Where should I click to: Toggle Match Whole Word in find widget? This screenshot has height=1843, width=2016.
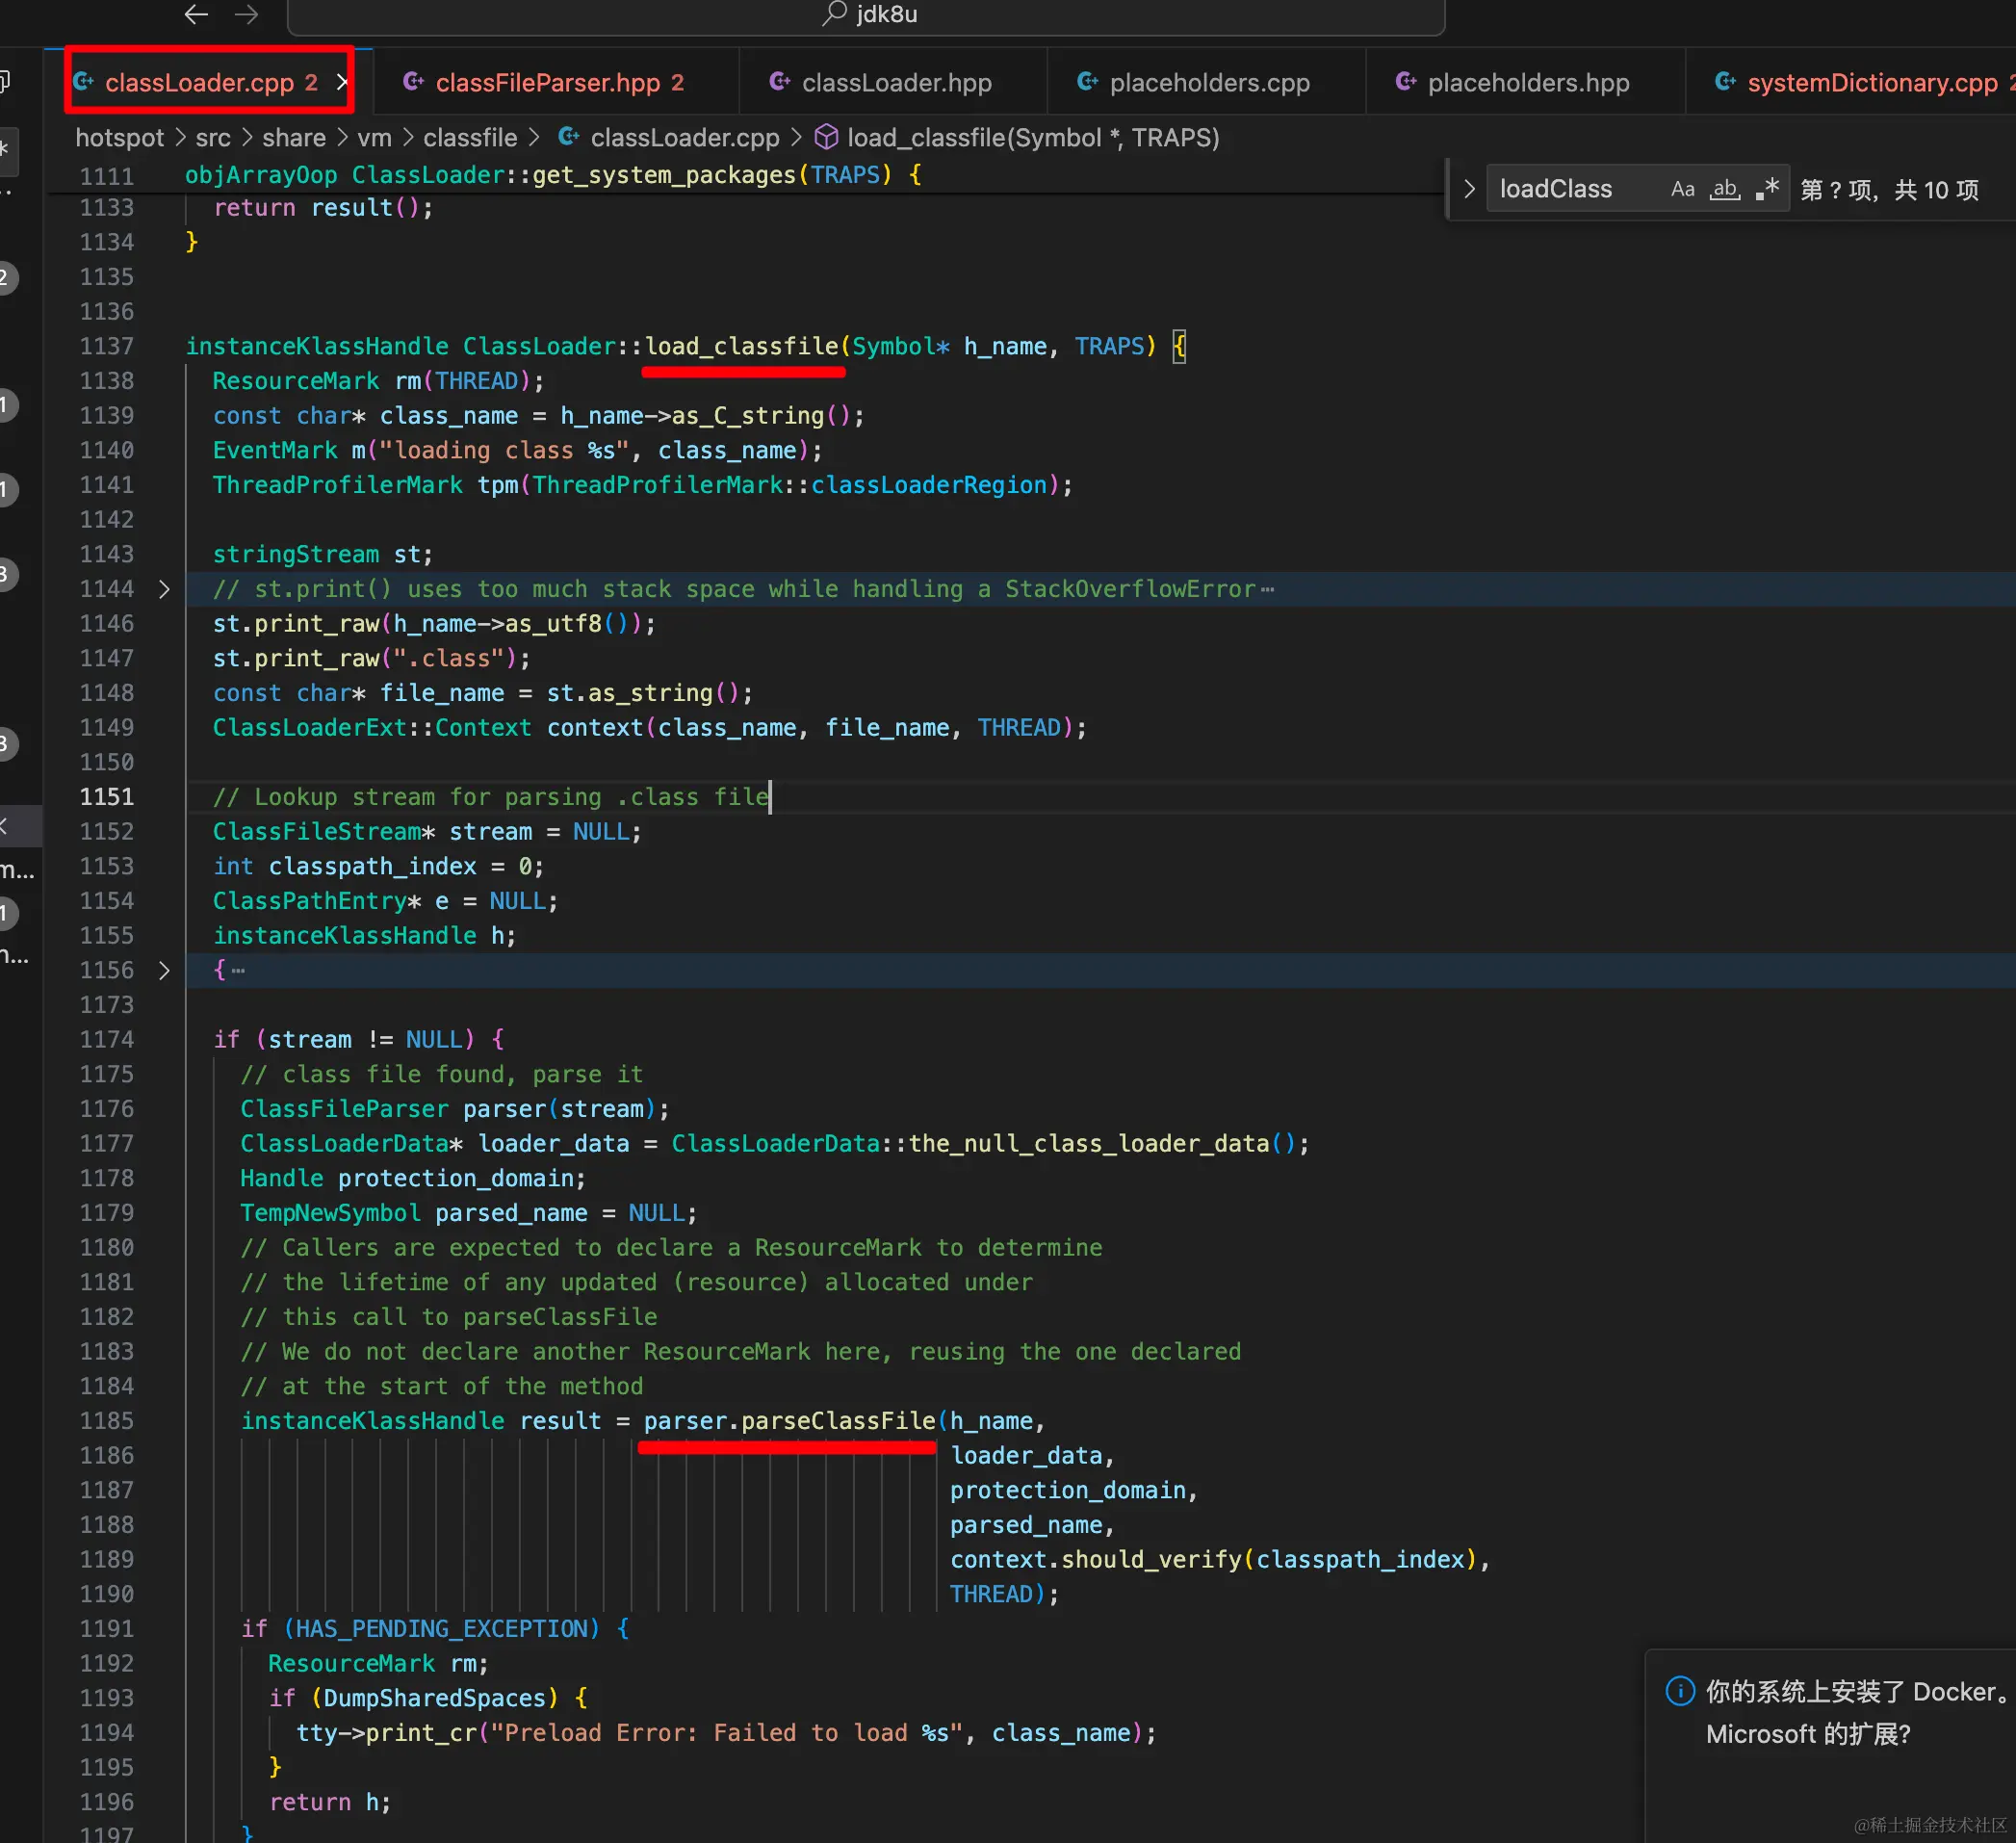click(x=1725, y=189)
